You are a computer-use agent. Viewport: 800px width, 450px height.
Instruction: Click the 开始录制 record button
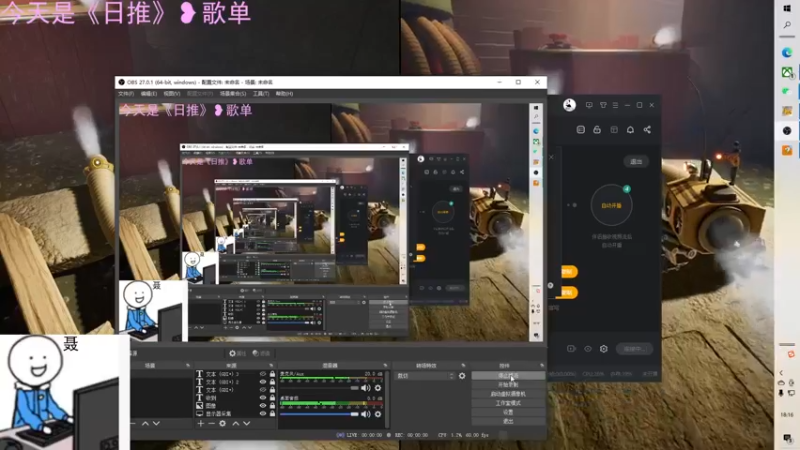coord(508,385)
